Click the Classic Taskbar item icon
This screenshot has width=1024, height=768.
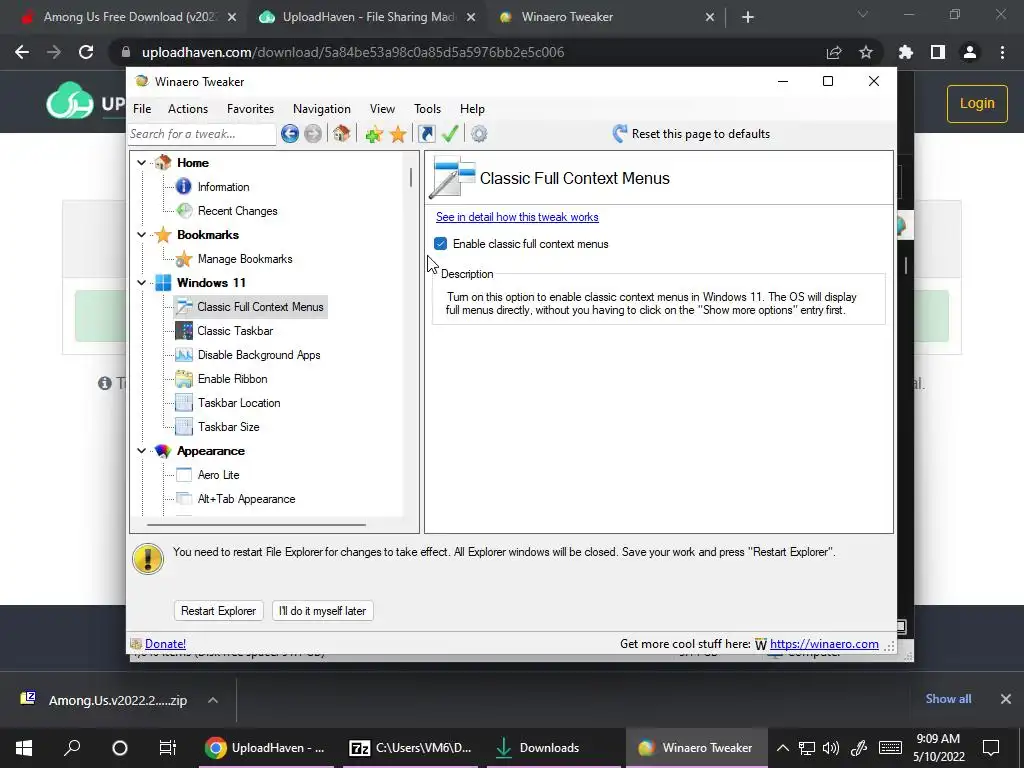(x=184, y=330)
